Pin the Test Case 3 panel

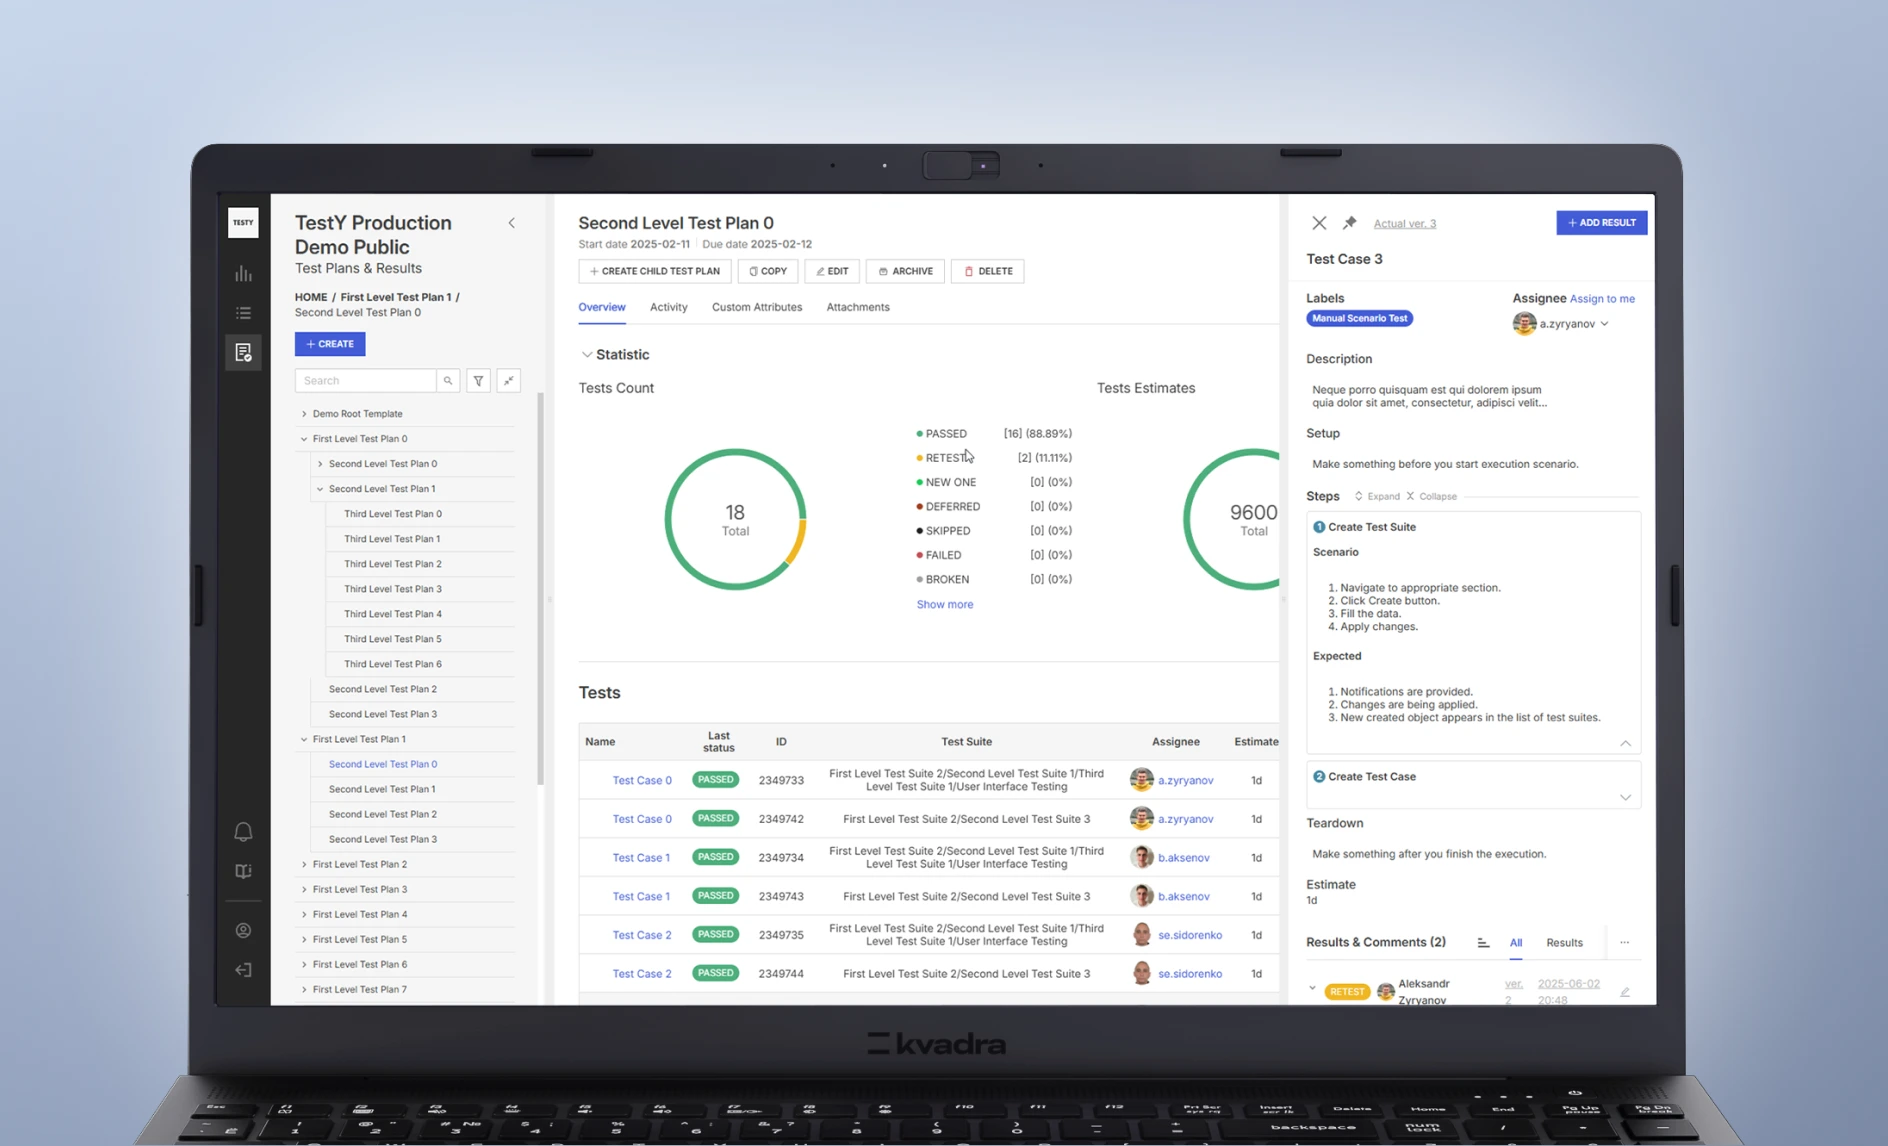[x=1349, y=223]
